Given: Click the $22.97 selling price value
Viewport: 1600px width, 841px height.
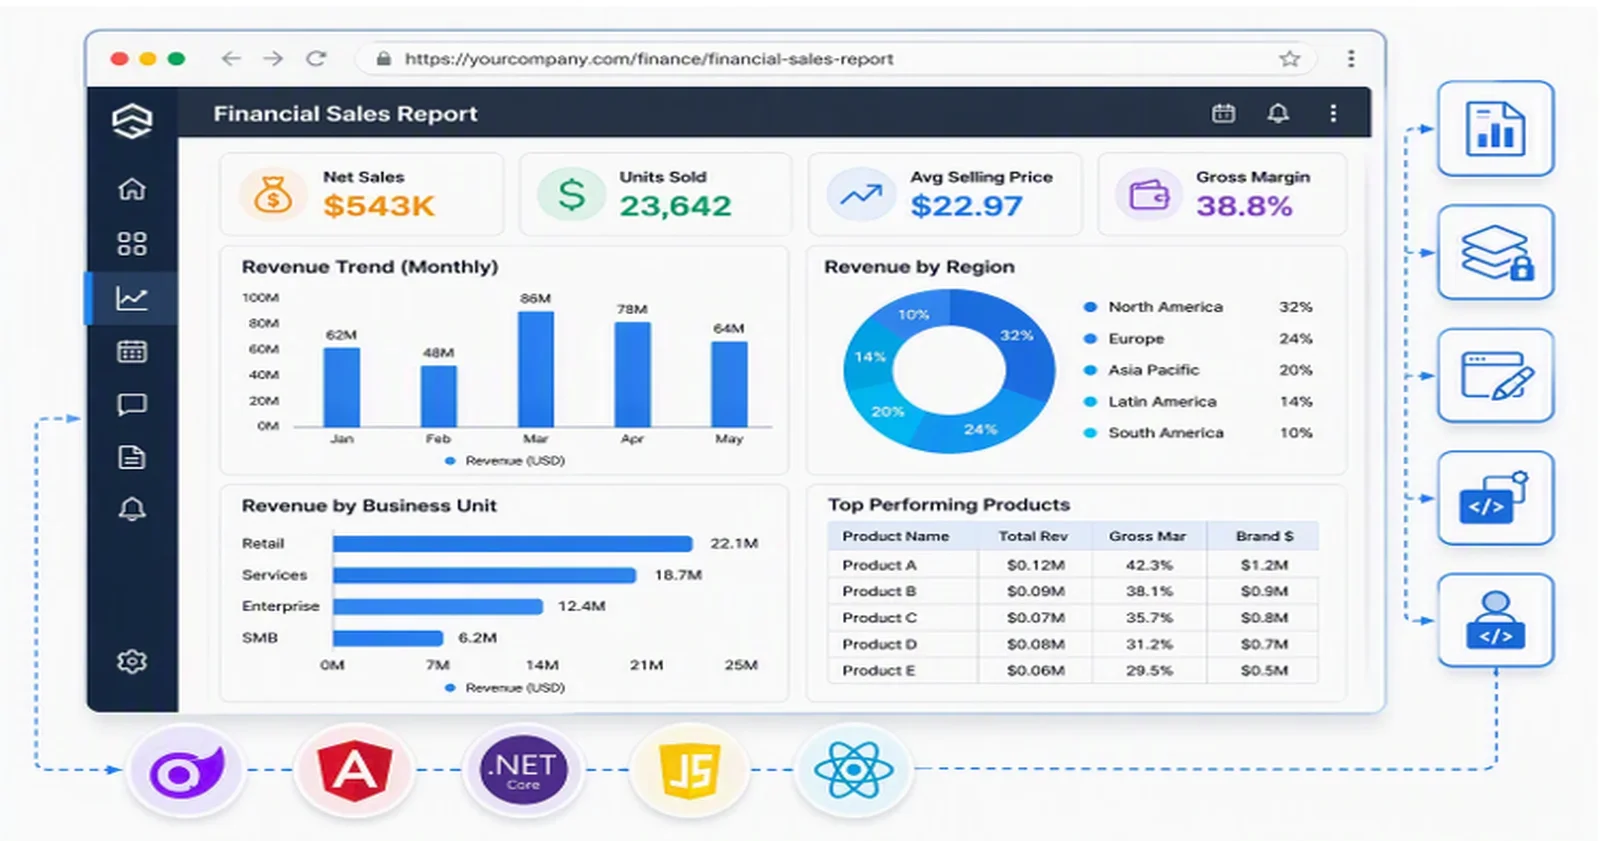Looking at the screenshot, I should pyautogui.click(x=966, y=206).
